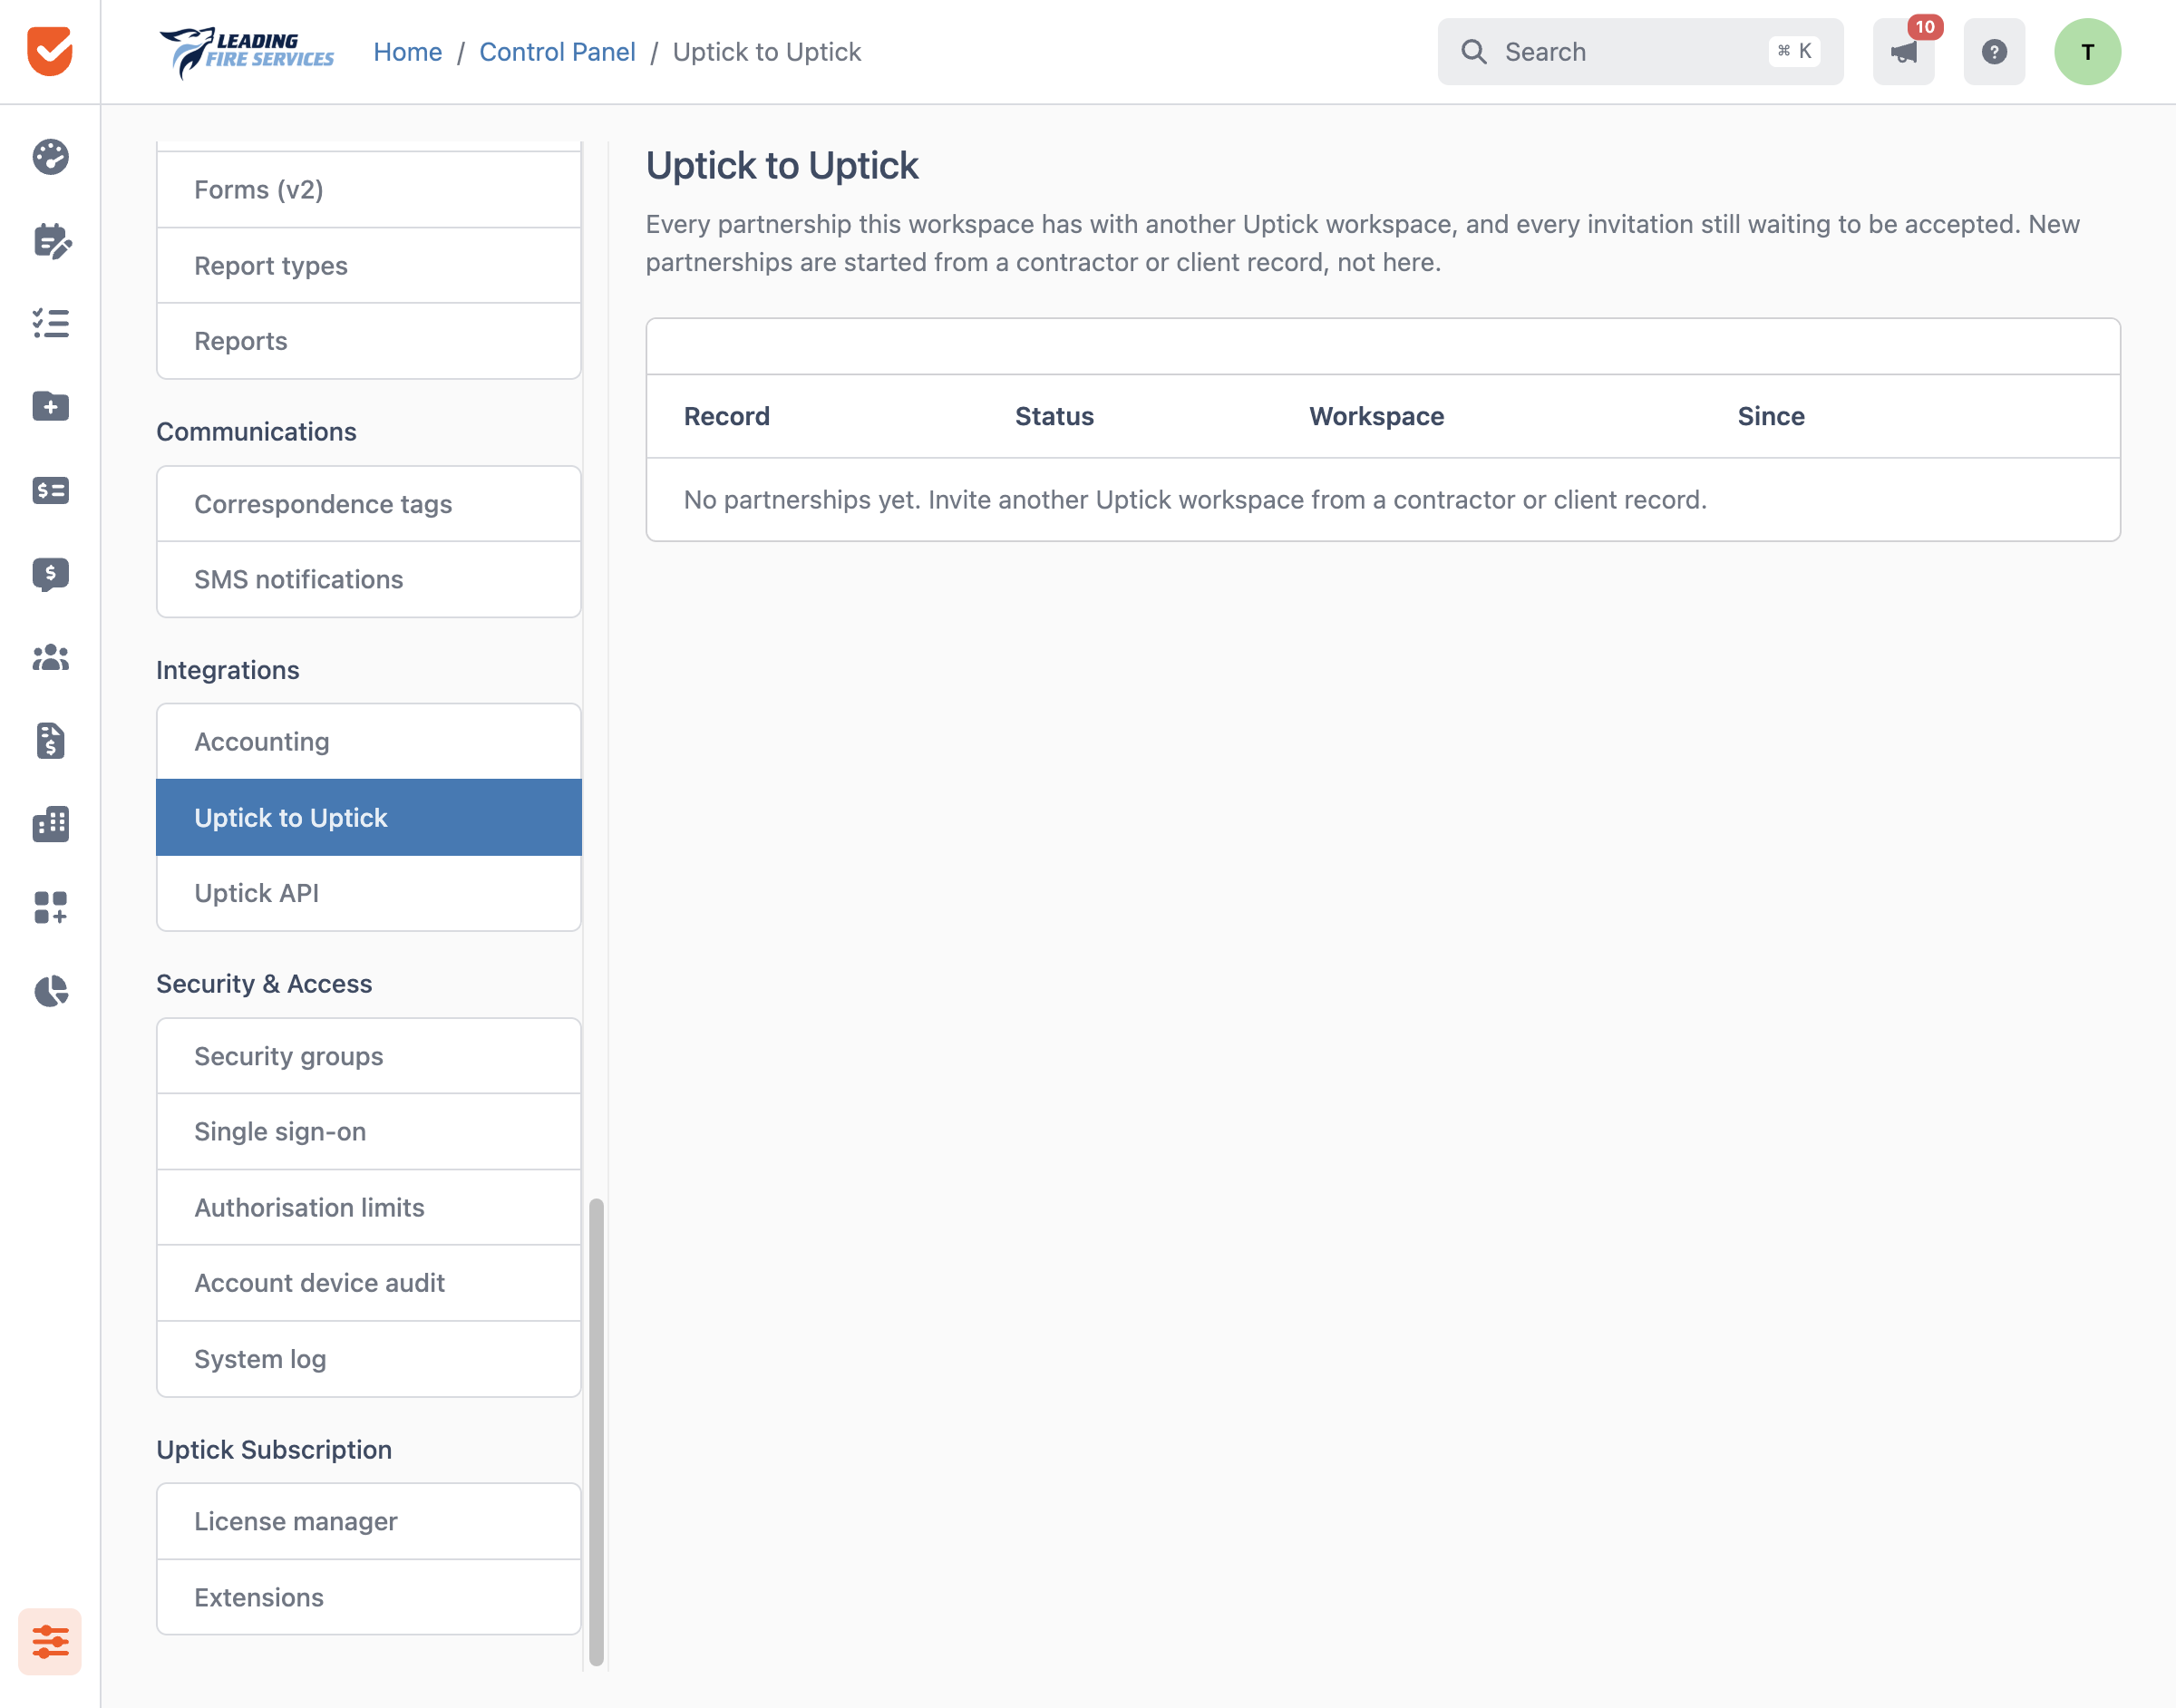
Task: Click the magnifier icon in search bar
Action: click(x=1474, y=52)
